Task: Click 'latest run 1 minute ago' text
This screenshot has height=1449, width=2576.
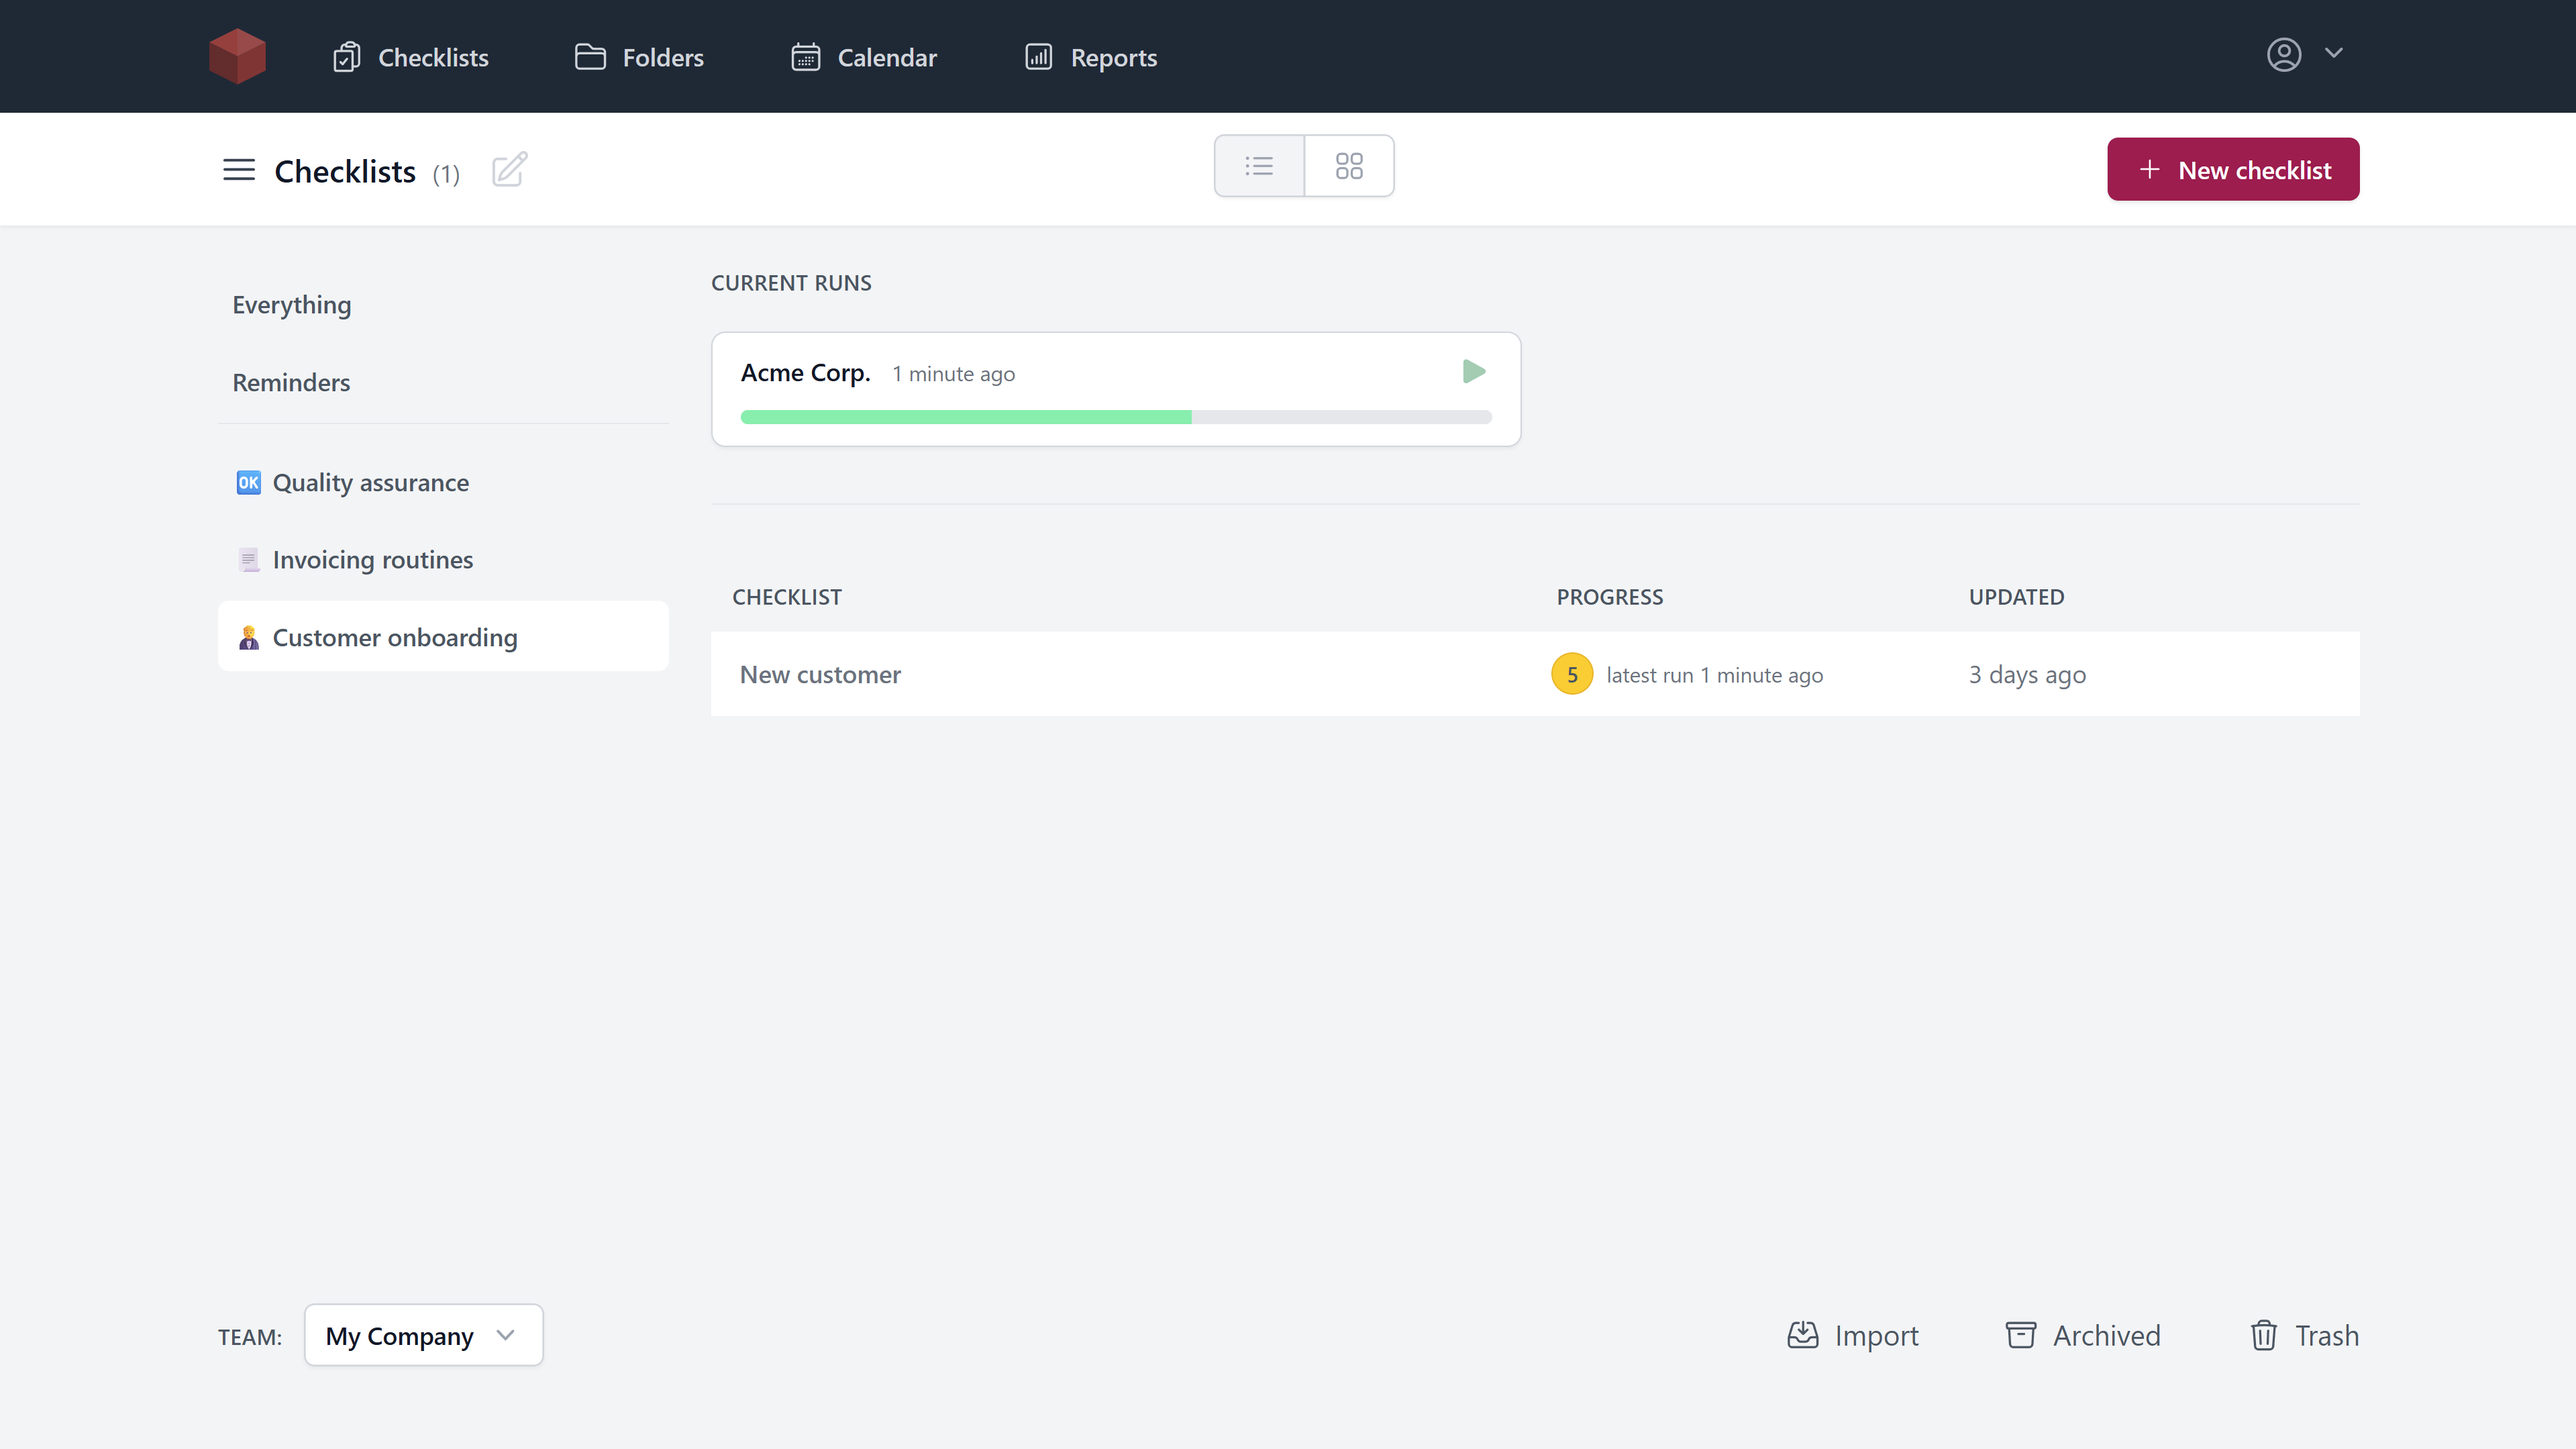Action: pos(1714,675)
